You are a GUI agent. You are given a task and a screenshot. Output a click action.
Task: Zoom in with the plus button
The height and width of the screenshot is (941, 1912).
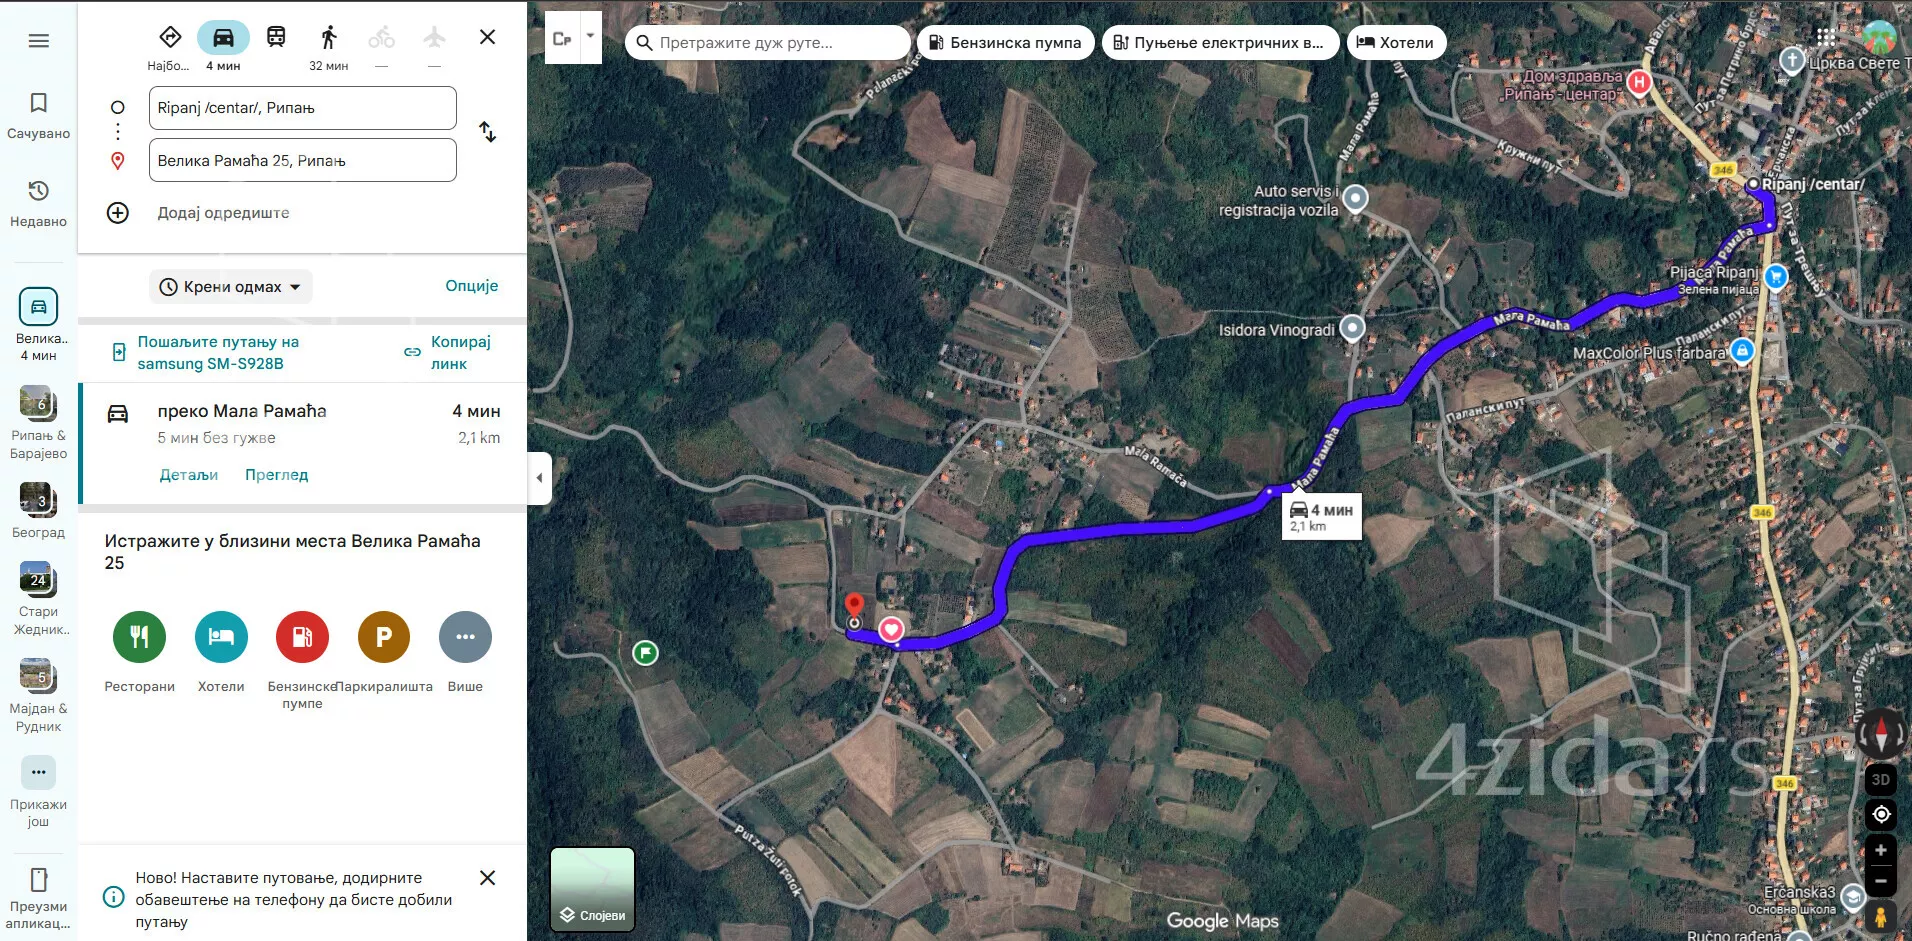point(1881,850)
